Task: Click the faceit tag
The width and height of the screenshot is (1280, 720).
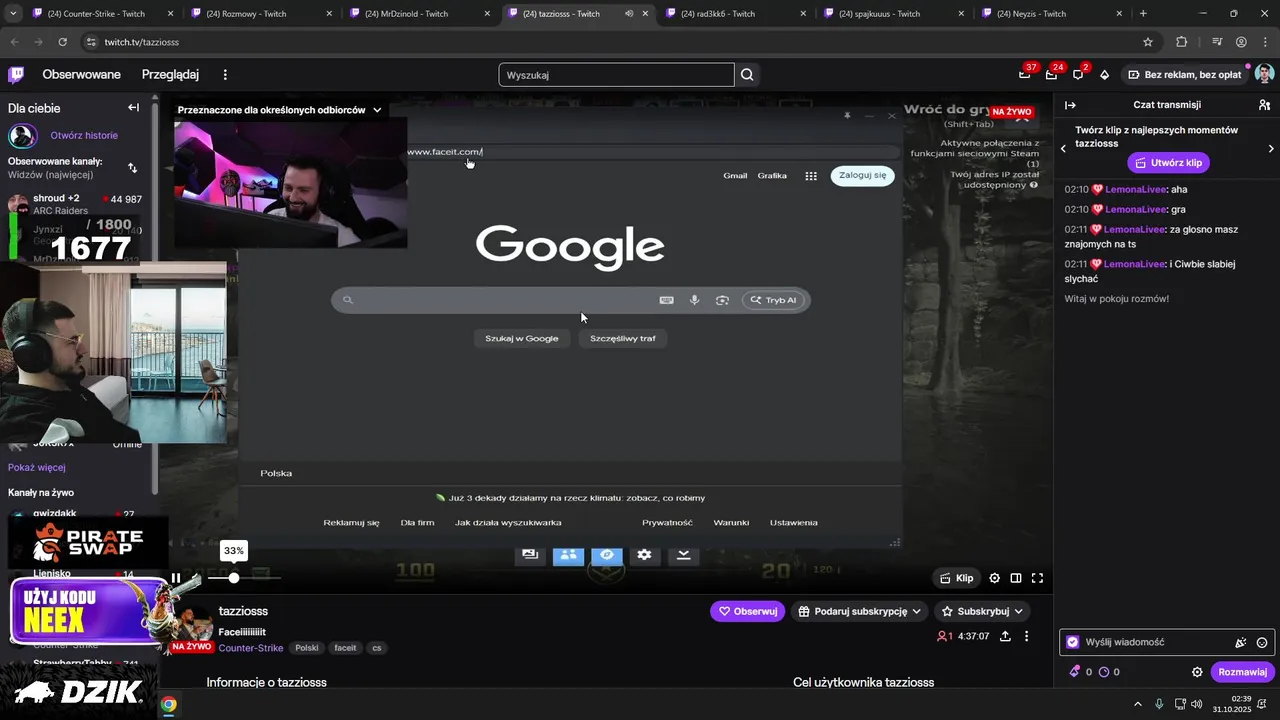Action: tap(345, 648)
